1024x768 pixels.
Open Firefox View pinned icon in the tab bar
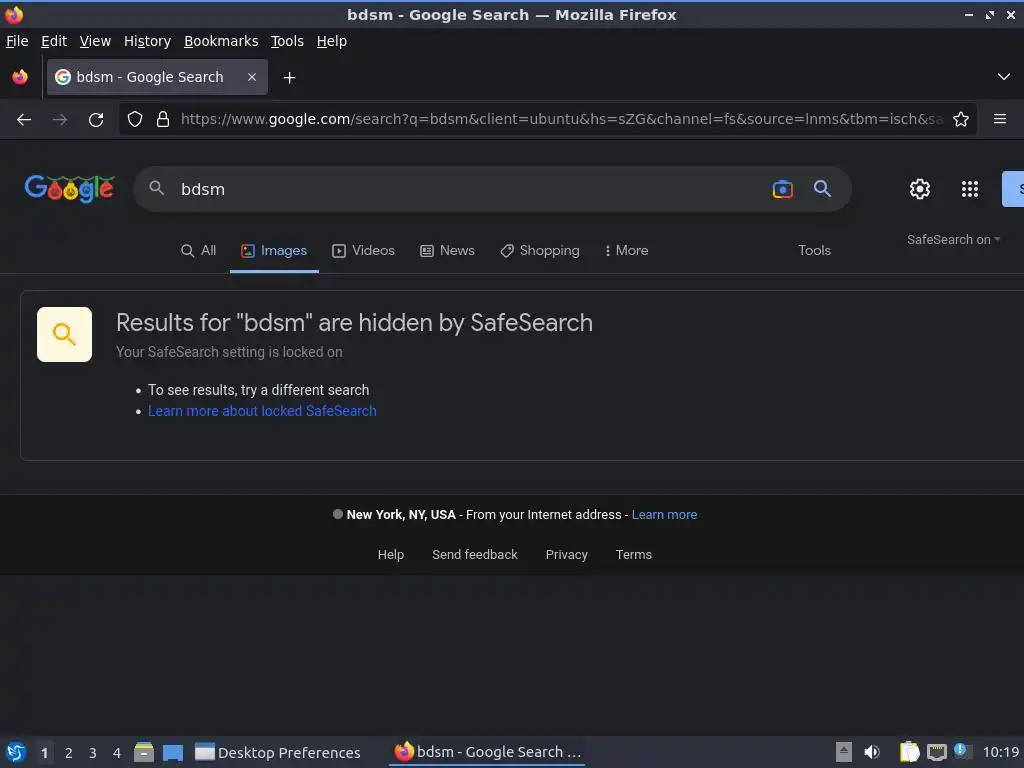pyautogui.click(x=20, y=77)
